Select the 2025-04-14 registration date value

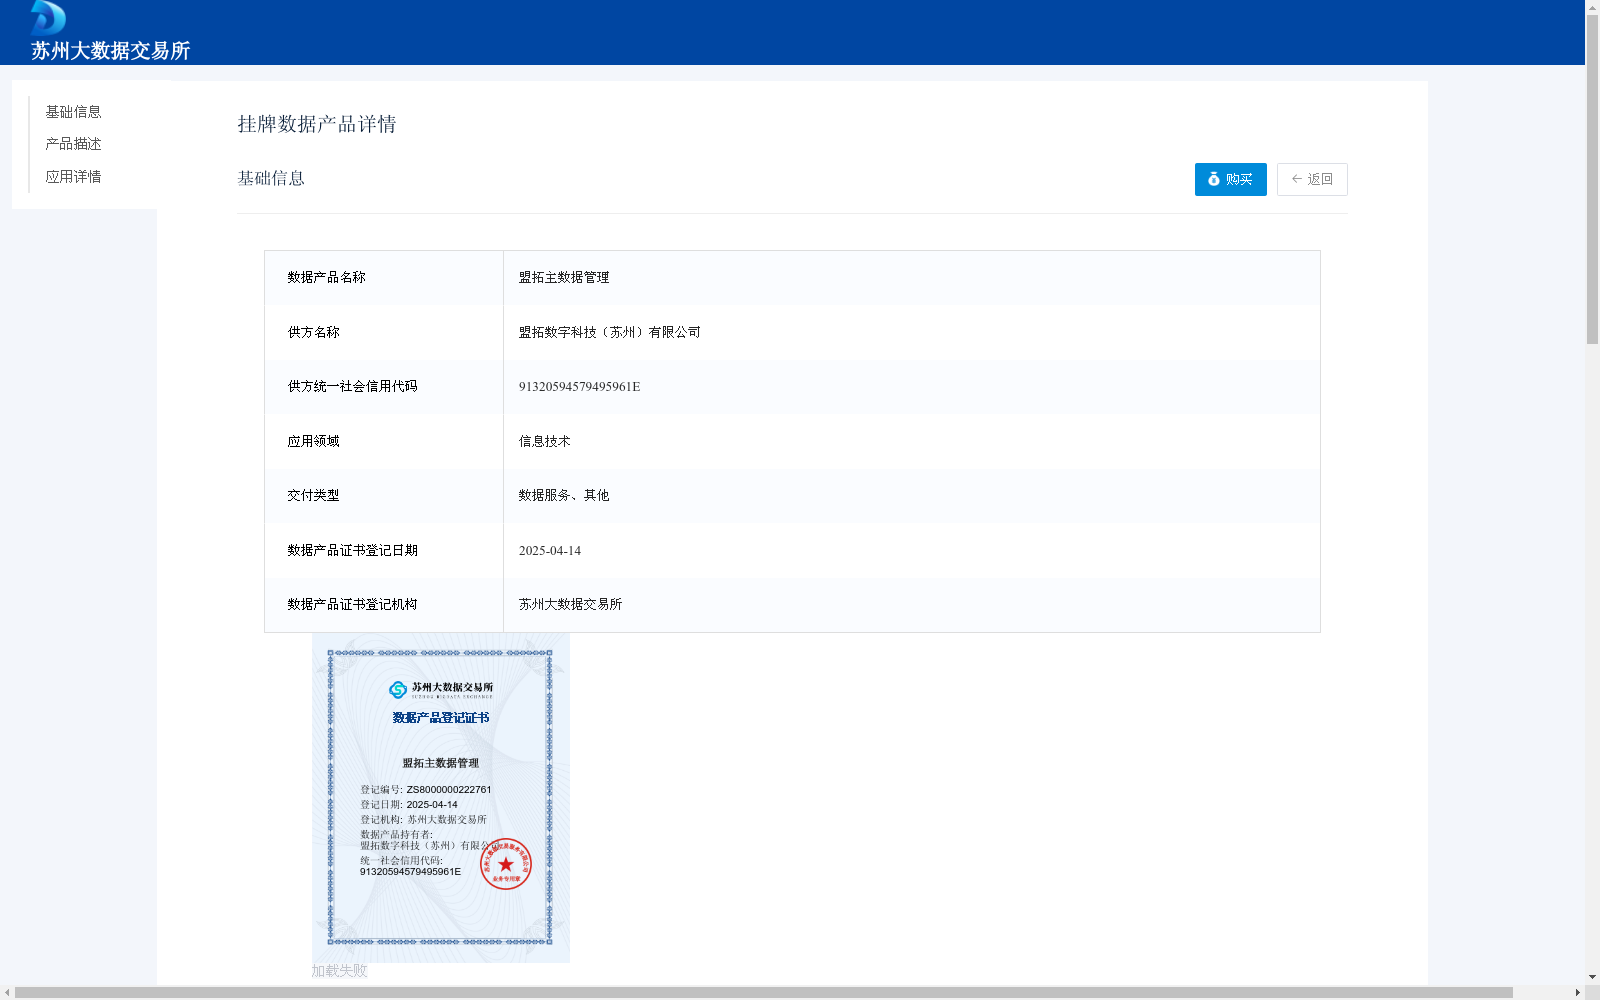click(550, 551)
